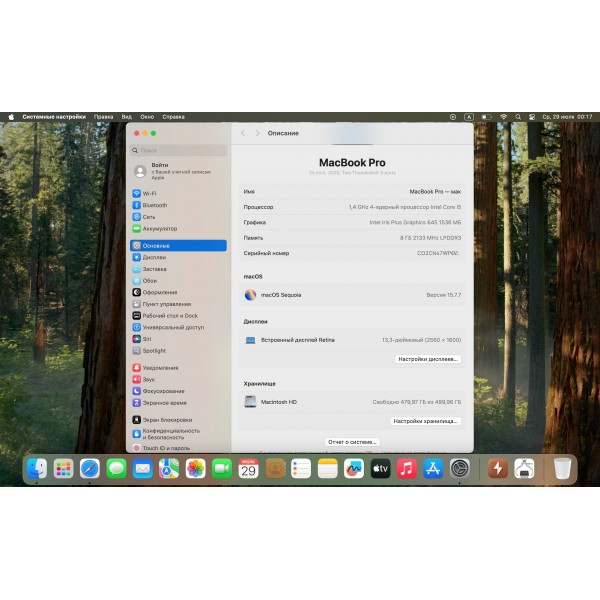600x600 pixels.
Task: Open Заставка screensaver settings
Action: point(178,269)
